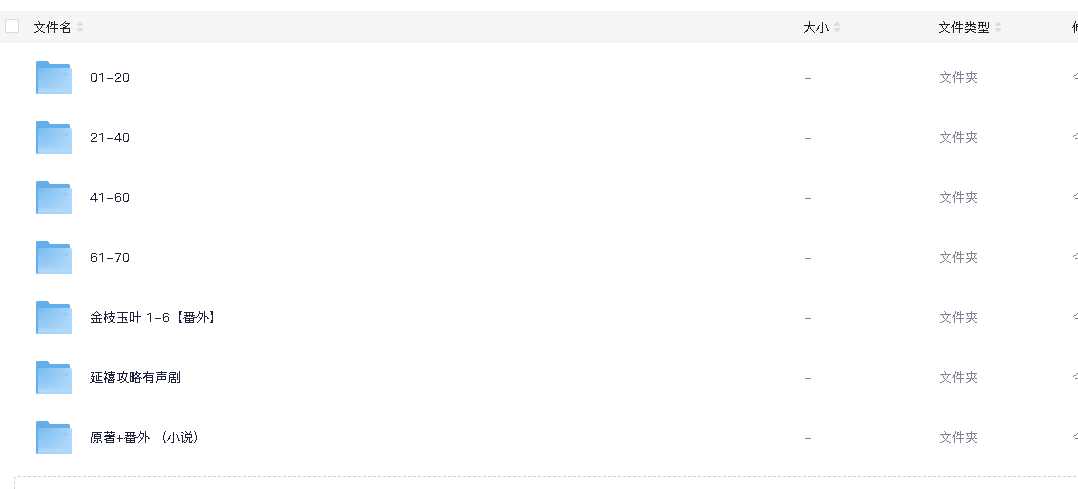Click the 21-40 folder name
1078x489 pixels.
coord(110,138)
